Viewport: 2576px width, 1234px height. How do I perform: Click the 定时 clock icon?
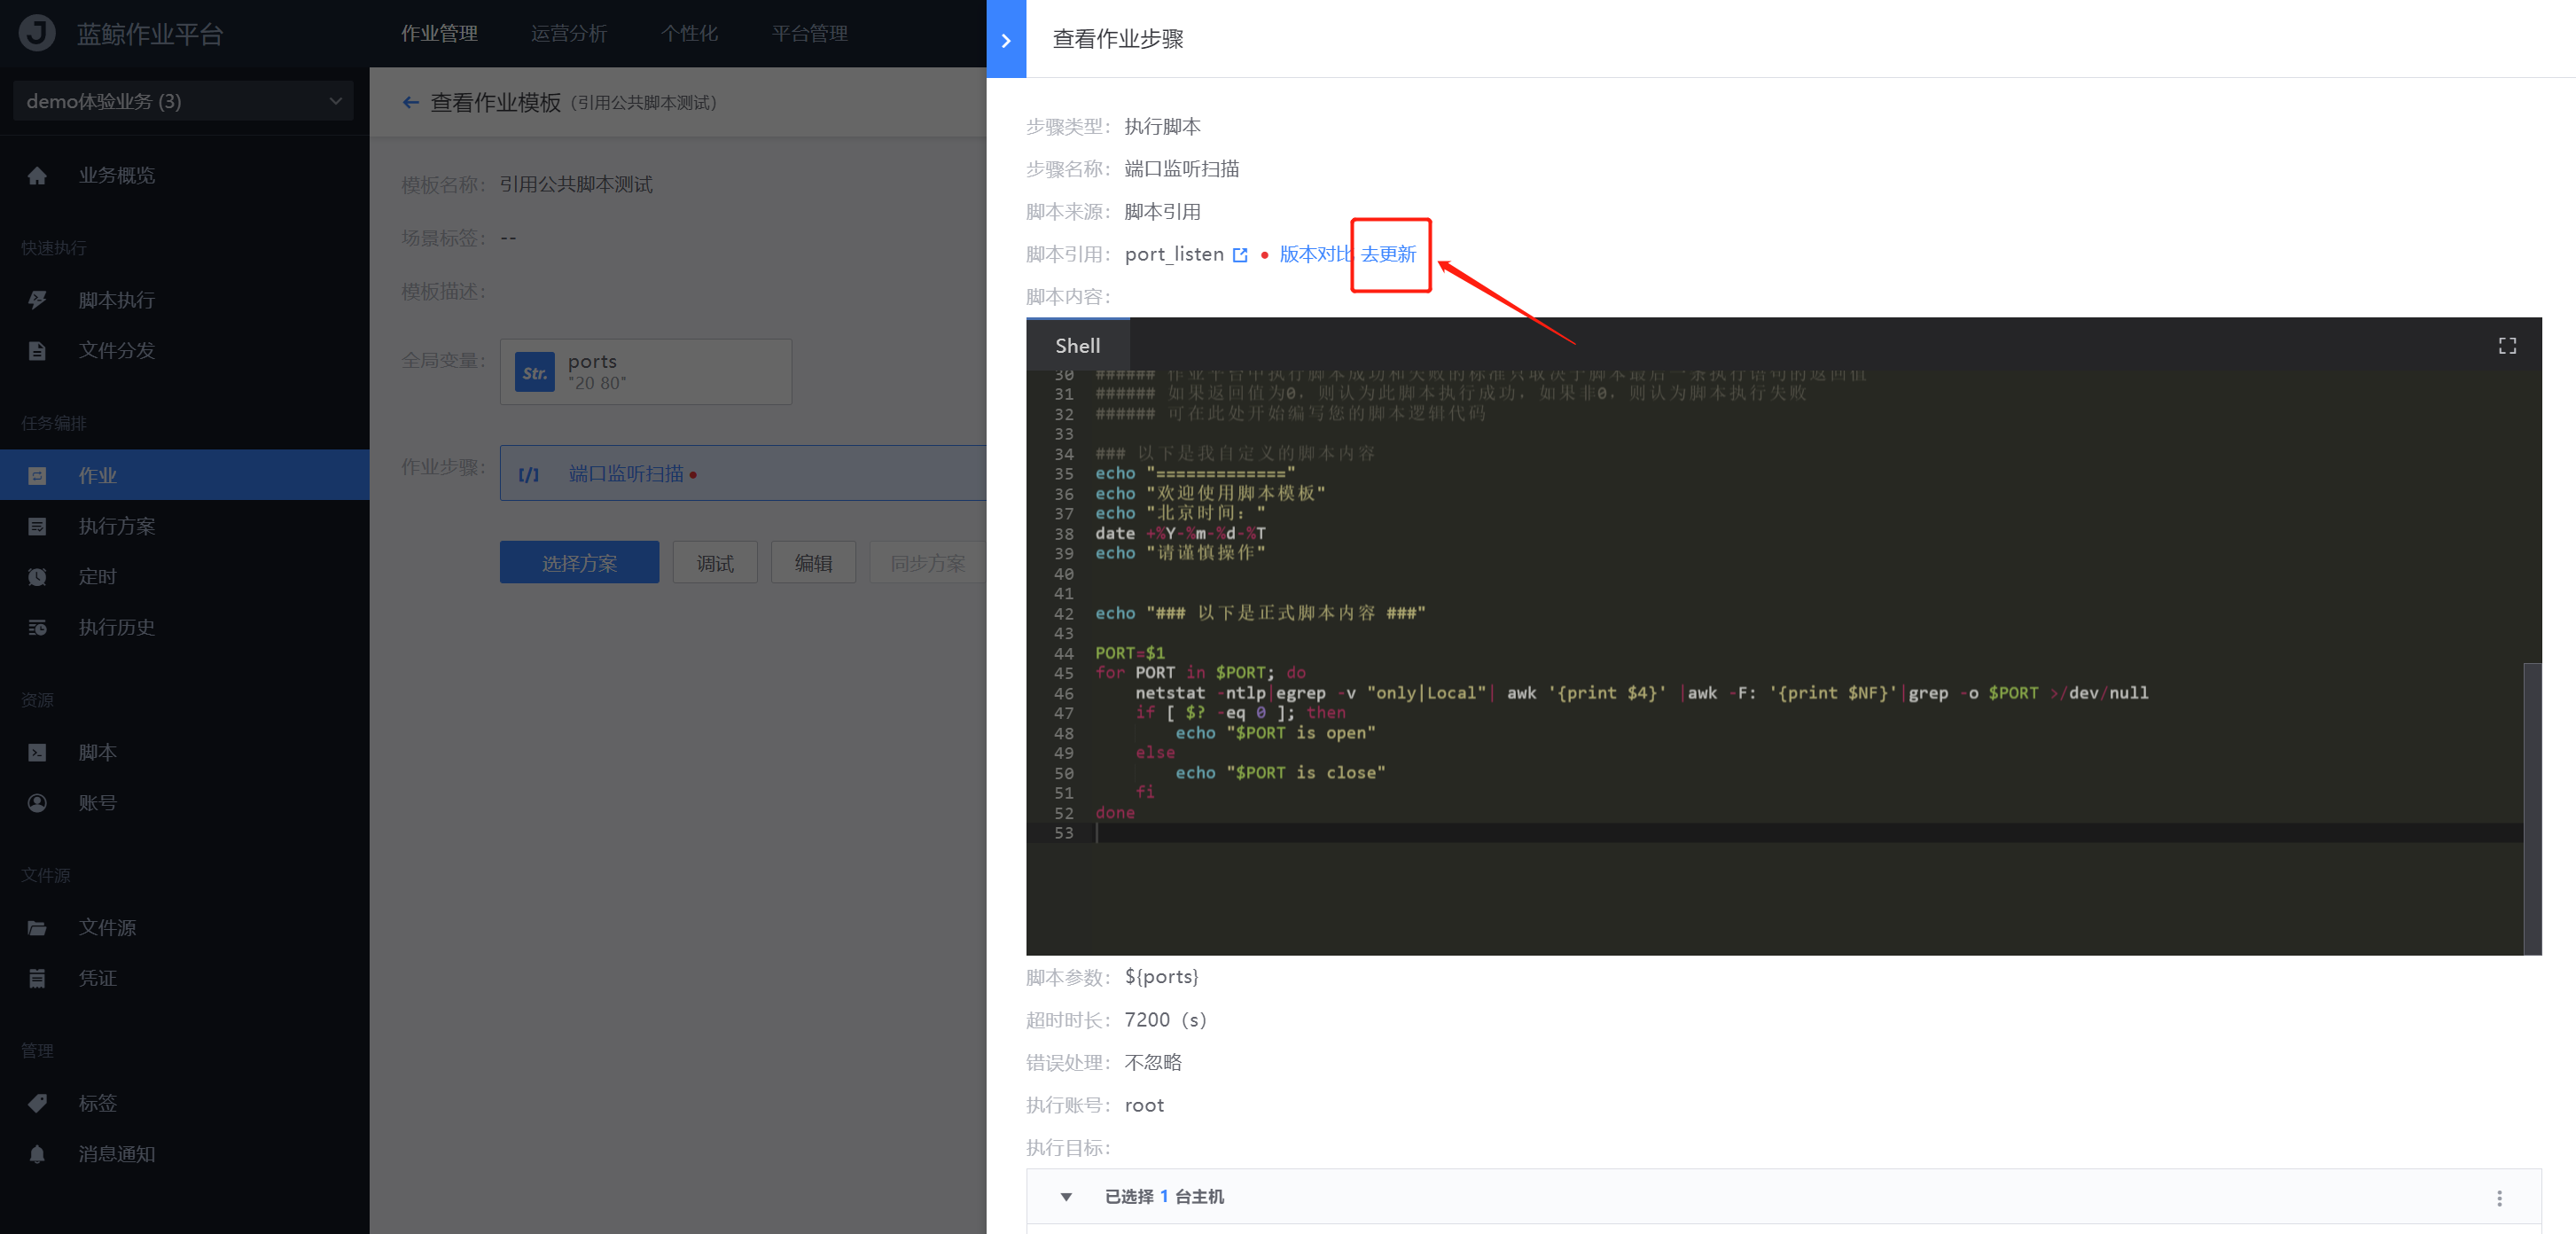tap(37, 577)
